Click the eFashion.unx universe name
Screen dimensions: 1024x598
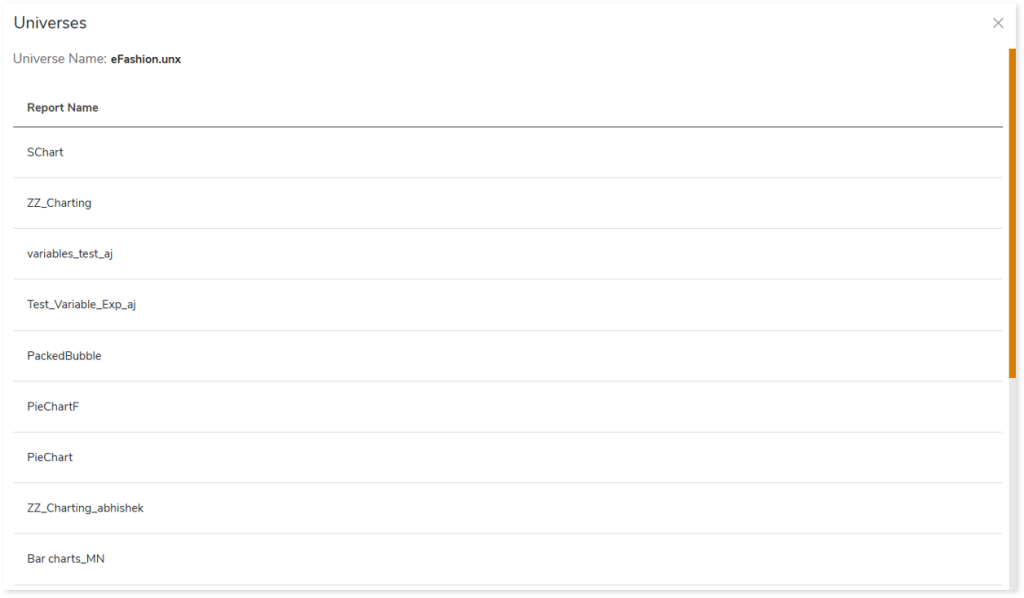146,59
